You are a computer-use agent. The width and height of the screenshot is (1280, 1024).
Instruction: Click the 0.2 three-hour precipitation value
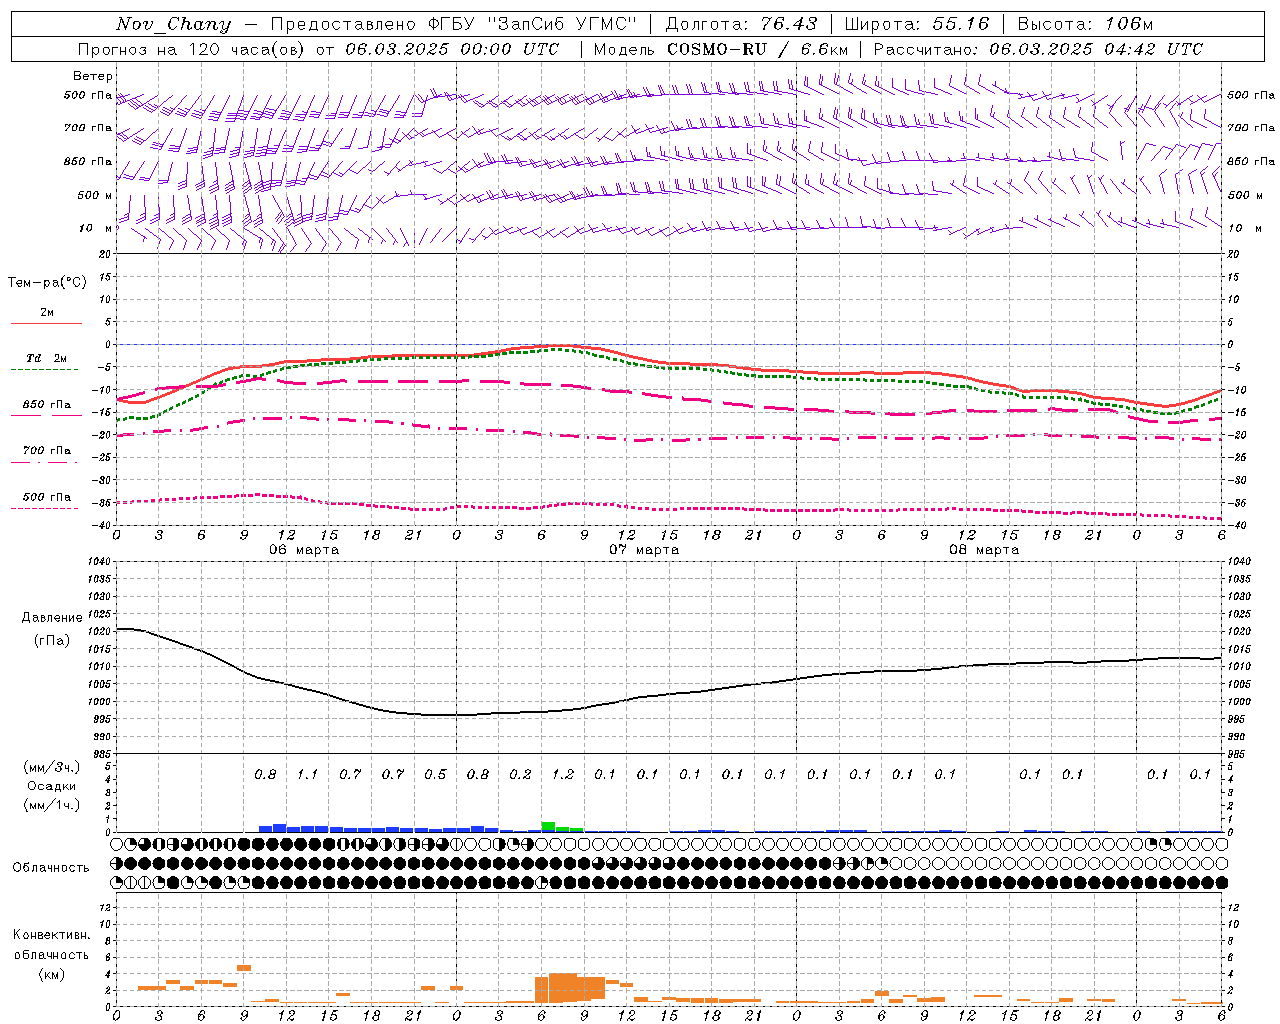(x=520, y=774)
